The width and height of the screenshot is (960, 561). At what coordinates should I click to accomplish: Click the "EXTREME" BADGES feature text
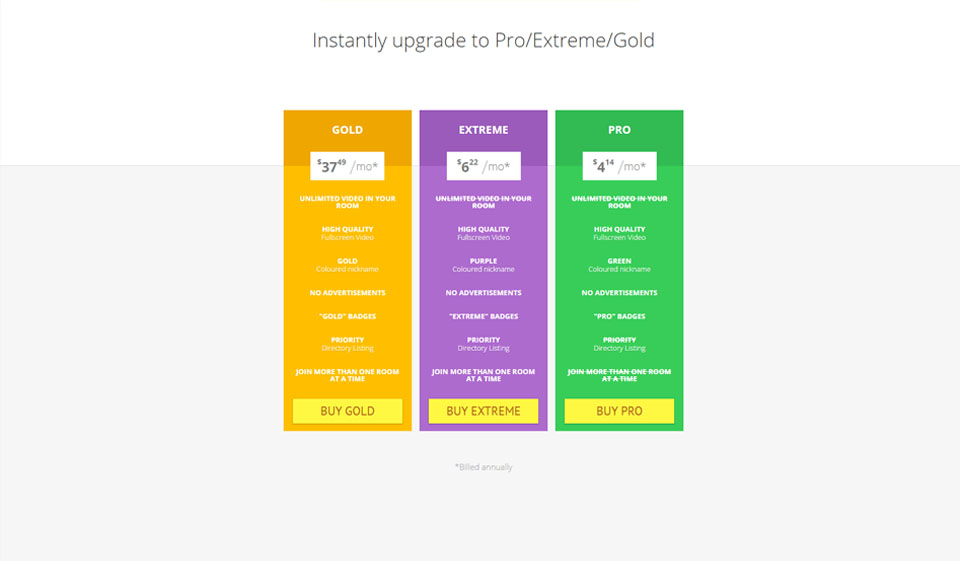(x=483, y=317)
